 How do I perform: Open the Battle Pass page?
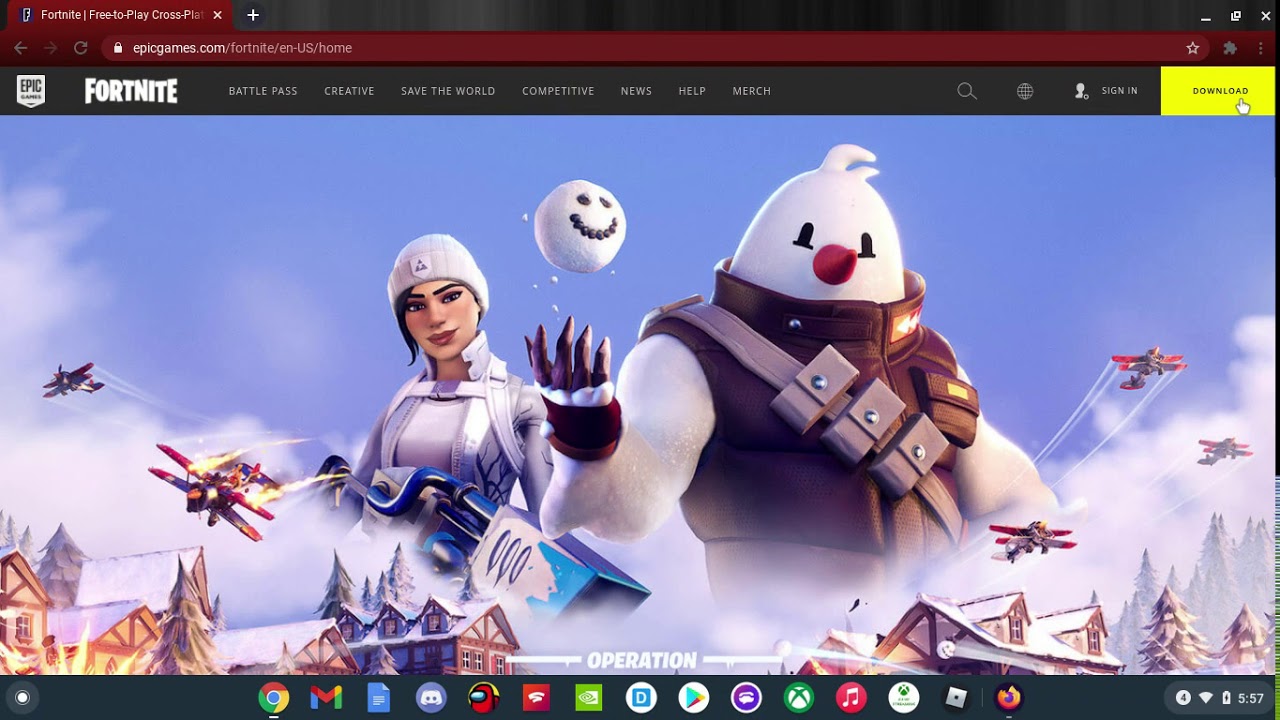(x=263, y=91)
